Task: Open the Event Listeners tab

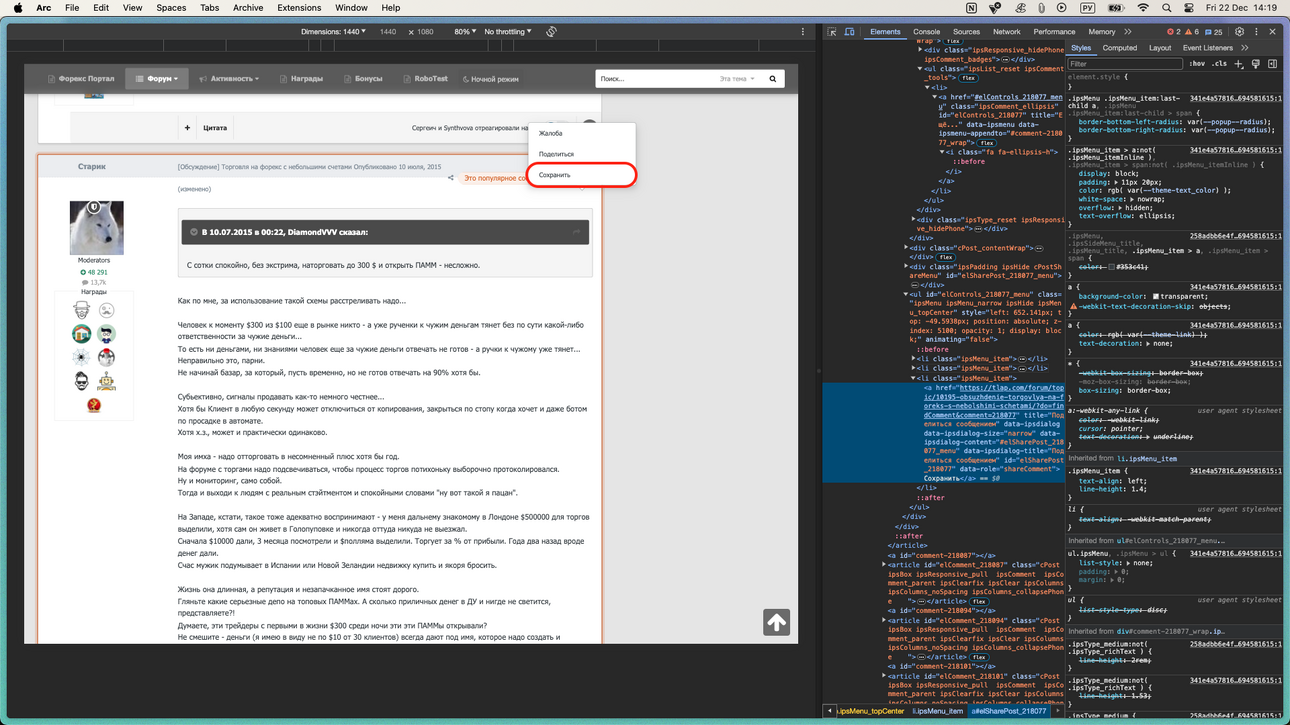Action: pyautogui.click(x=1208, y=48)
